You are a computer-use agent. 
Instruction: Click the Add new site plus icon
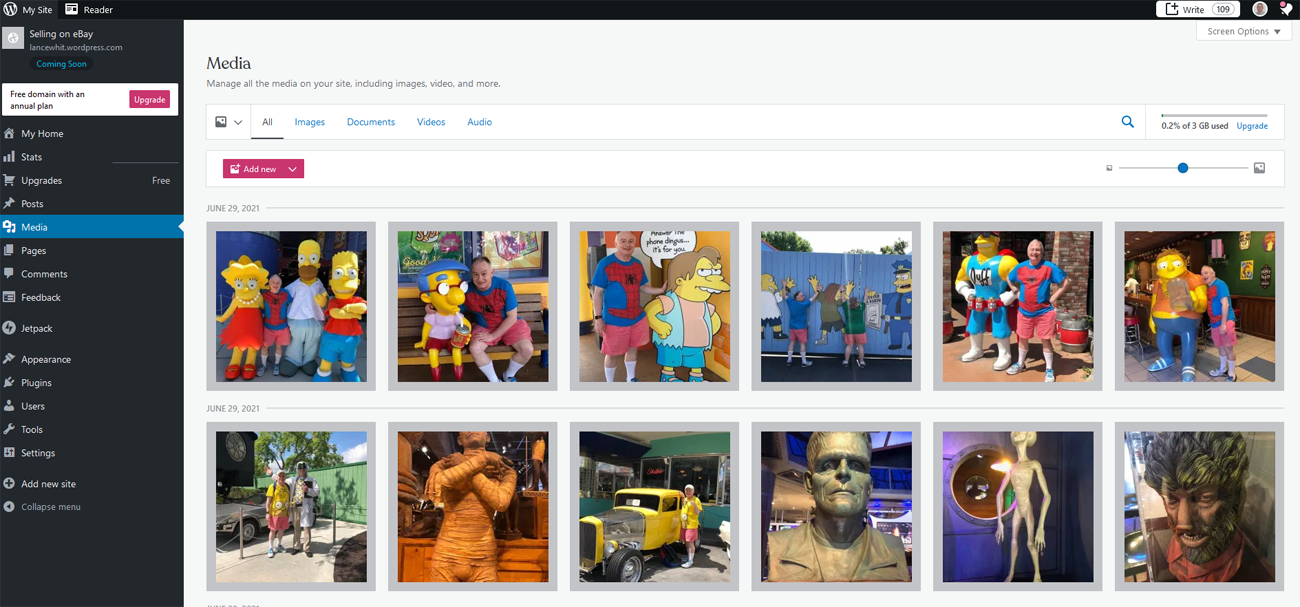tap(9, 483)
